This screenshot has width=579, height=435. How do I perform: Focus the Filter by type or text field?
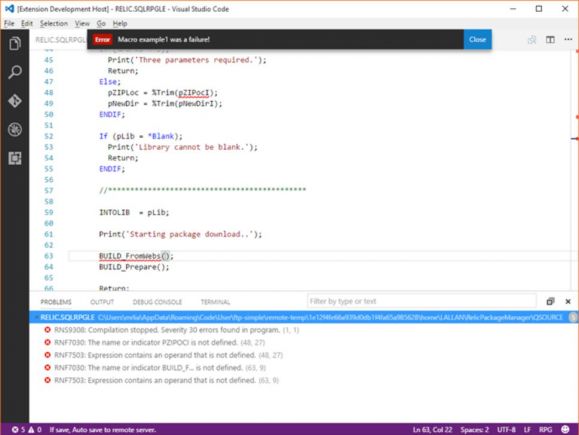[421, 301]
